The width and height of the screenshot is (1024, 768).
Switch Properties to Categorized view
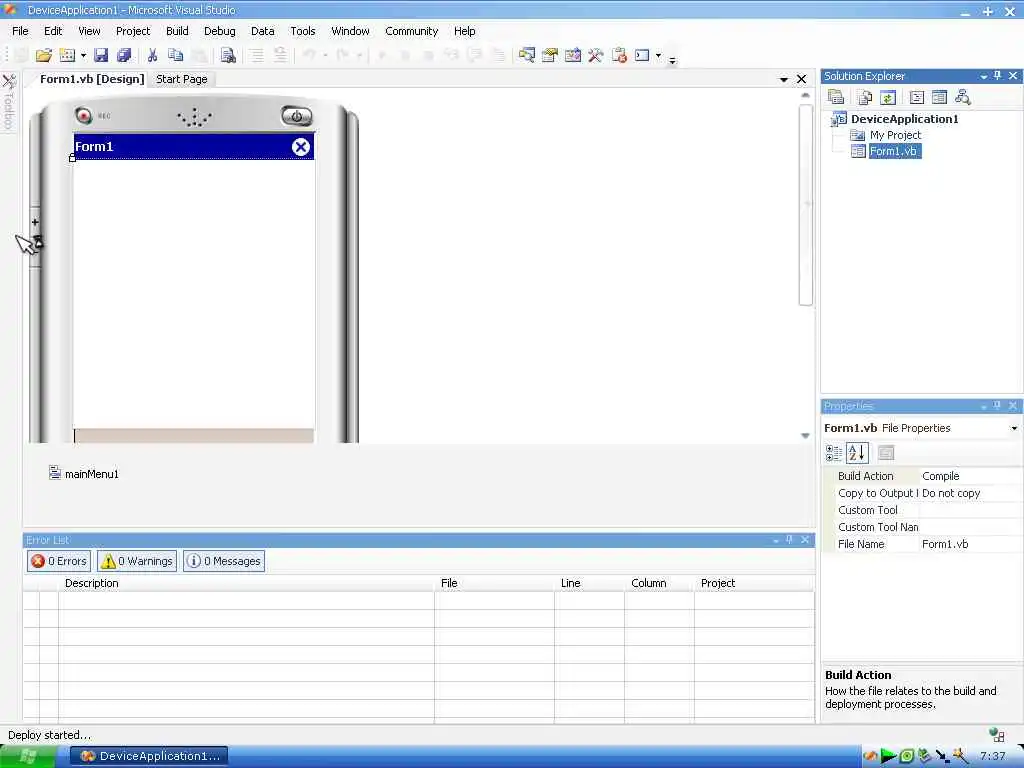[x=834, y=453]
